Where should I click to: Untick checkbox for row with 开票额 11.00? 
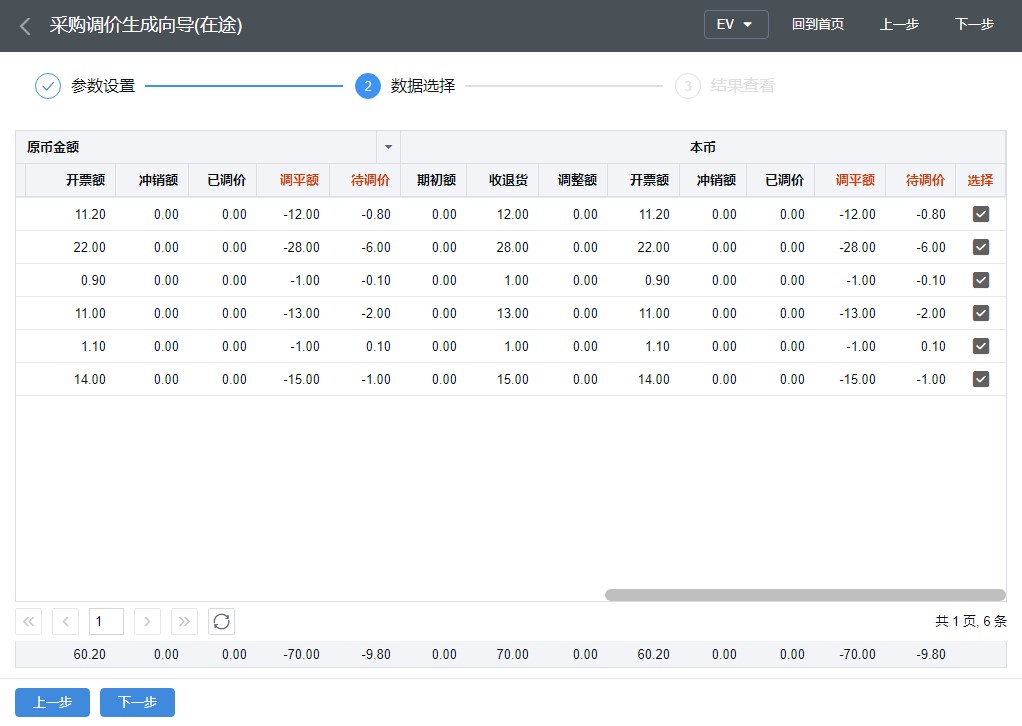click(980, 313)
